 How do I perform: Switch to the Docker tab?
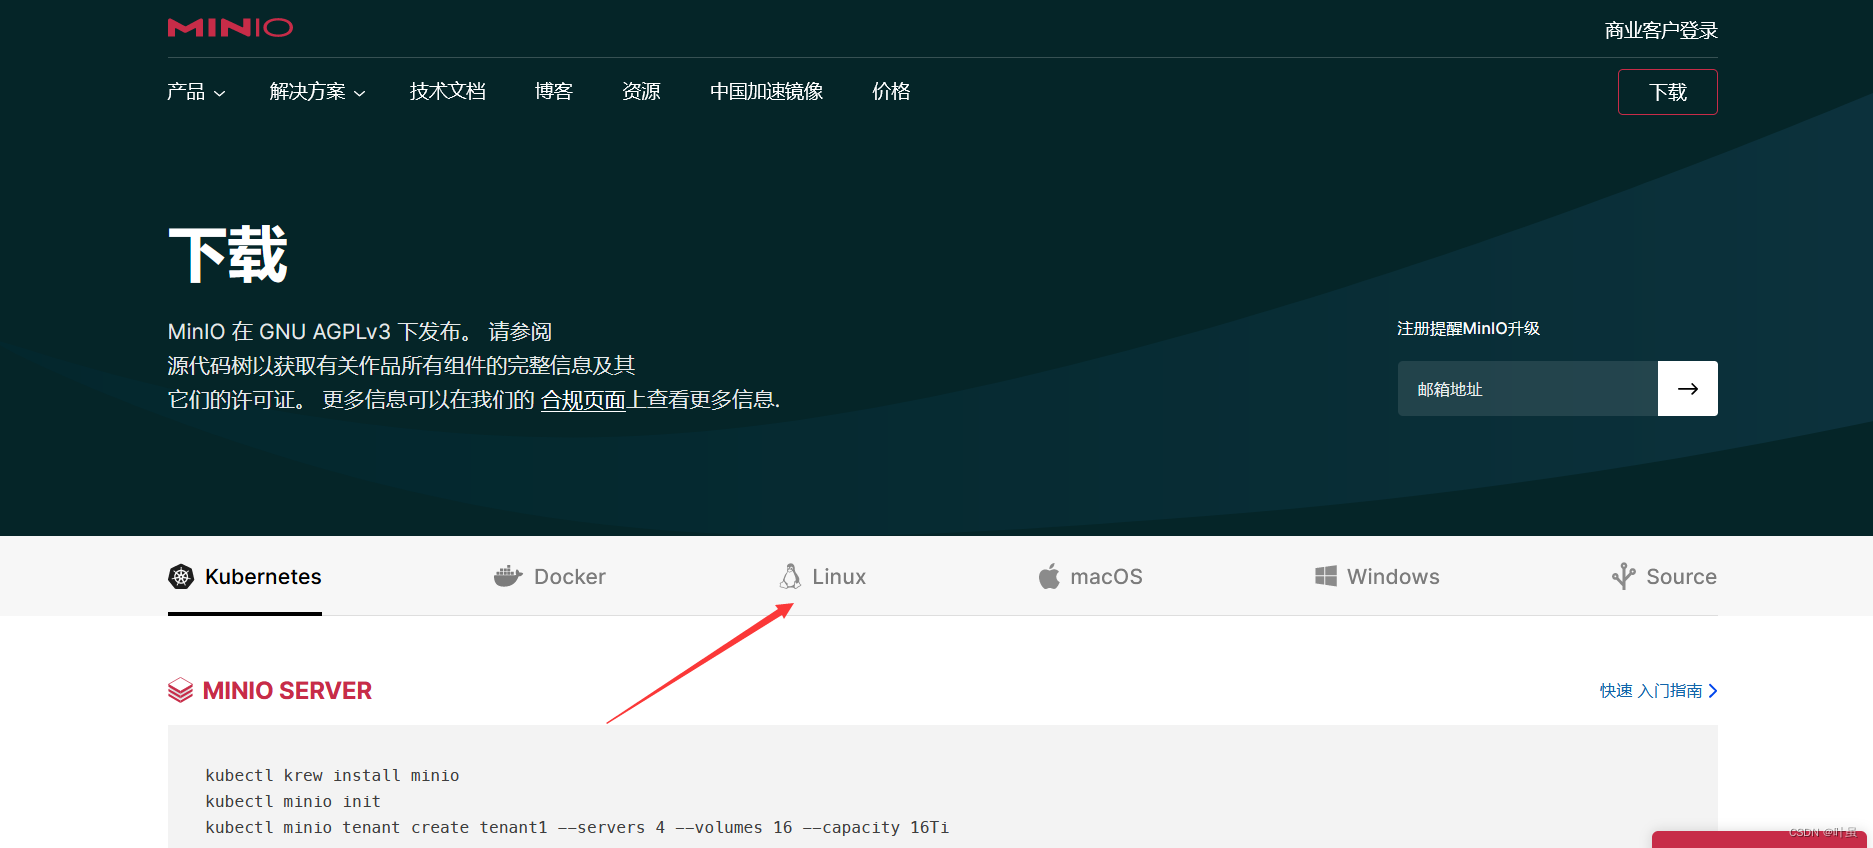[x=550, y=576]
